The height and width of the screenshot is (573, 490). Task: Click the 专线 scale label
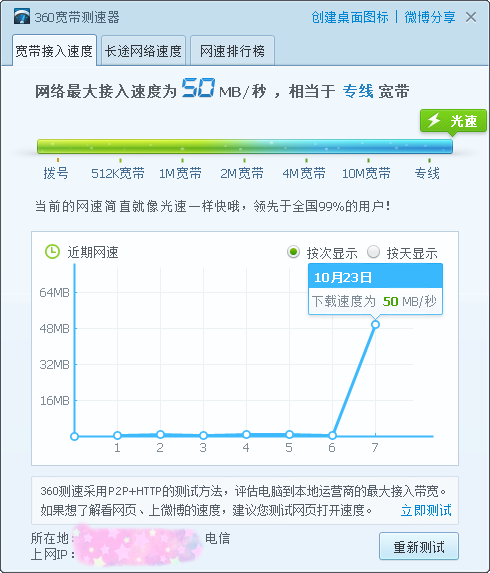pyautogui.click(x=427, y=173)
